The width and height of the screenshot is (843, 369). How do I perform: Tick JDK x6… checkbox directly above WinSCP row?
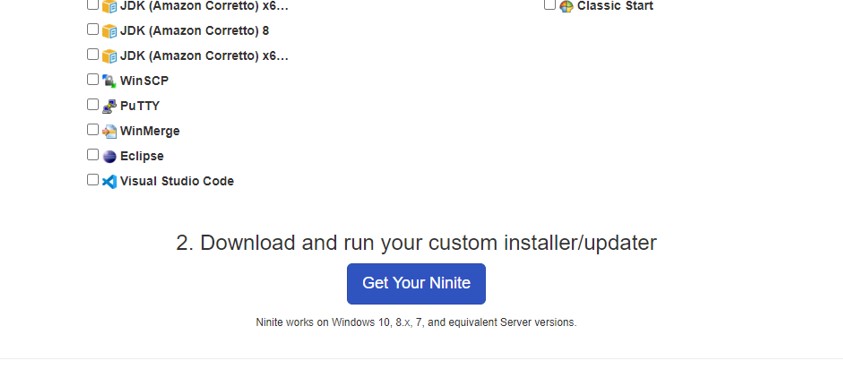click(x=93, y=54)
